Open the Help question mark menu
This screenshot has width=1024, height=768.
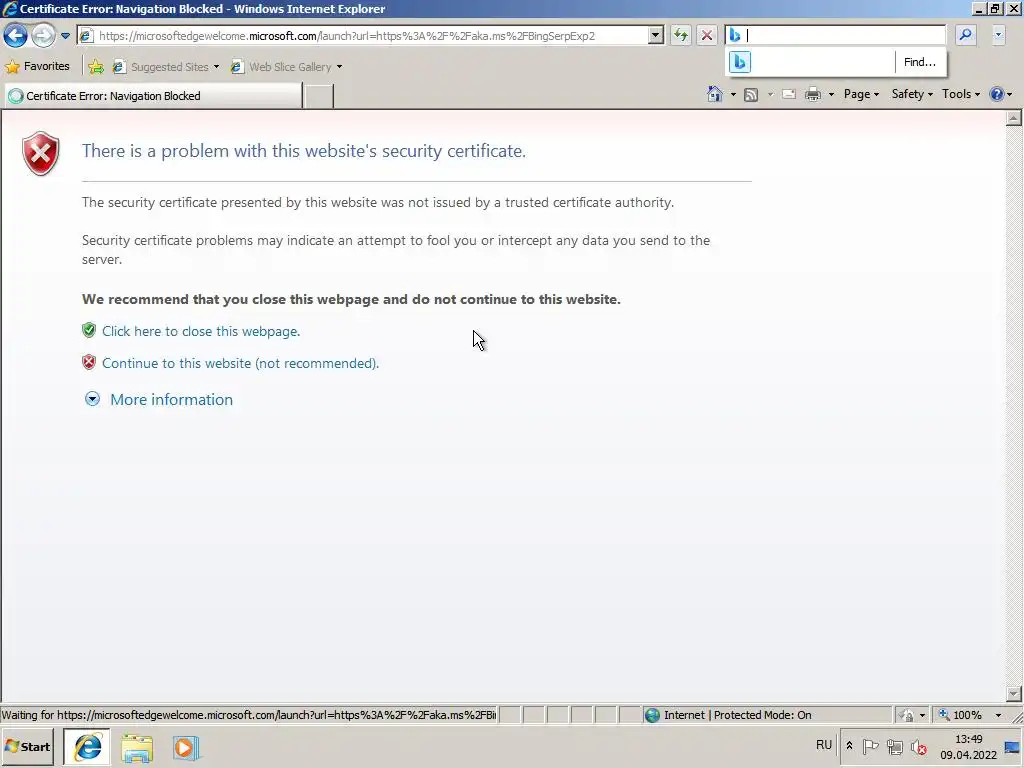pyautogui.click(x=1000, y=95)
